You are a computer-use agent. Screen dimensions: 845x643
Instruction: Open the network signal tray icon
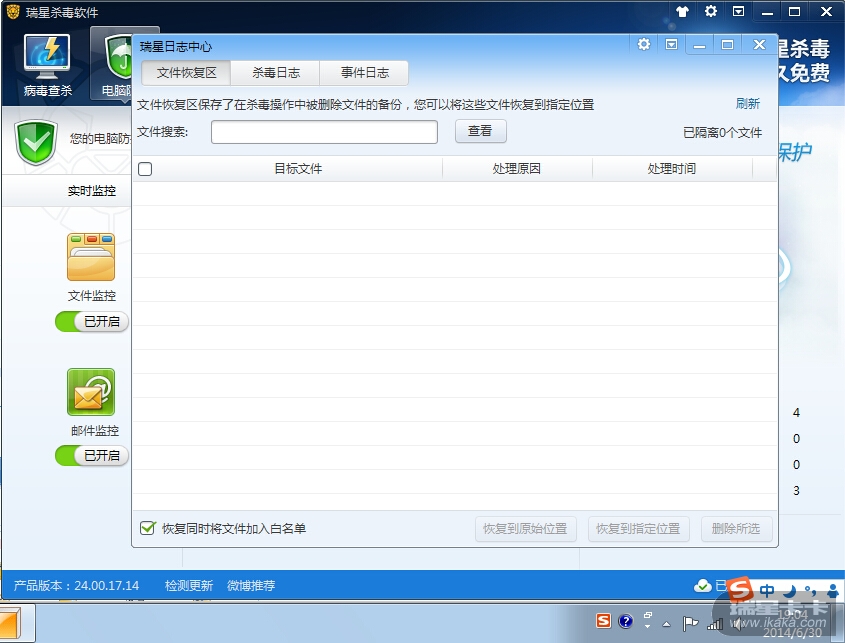pyautogui.click(x=715, y=624)
